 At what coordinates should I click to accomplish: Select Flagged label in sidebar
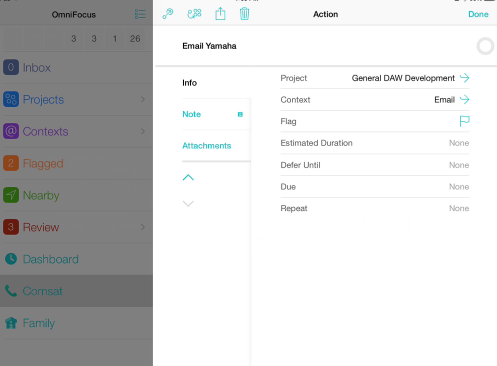coord(43,164)
